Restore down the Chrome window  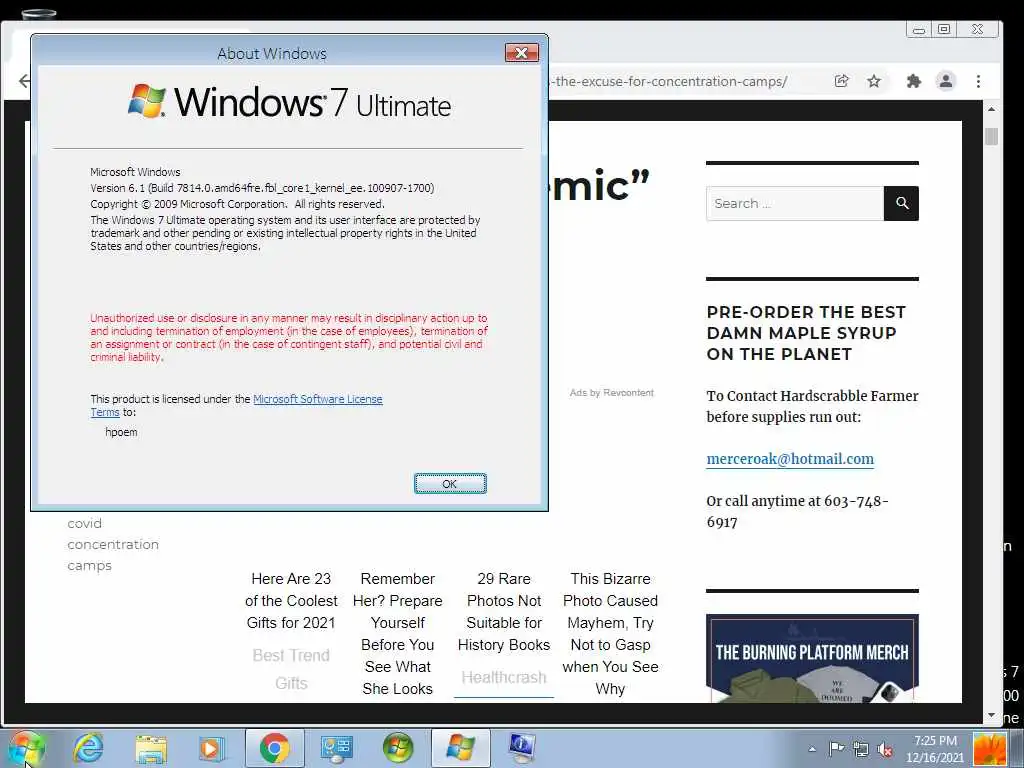944,29
